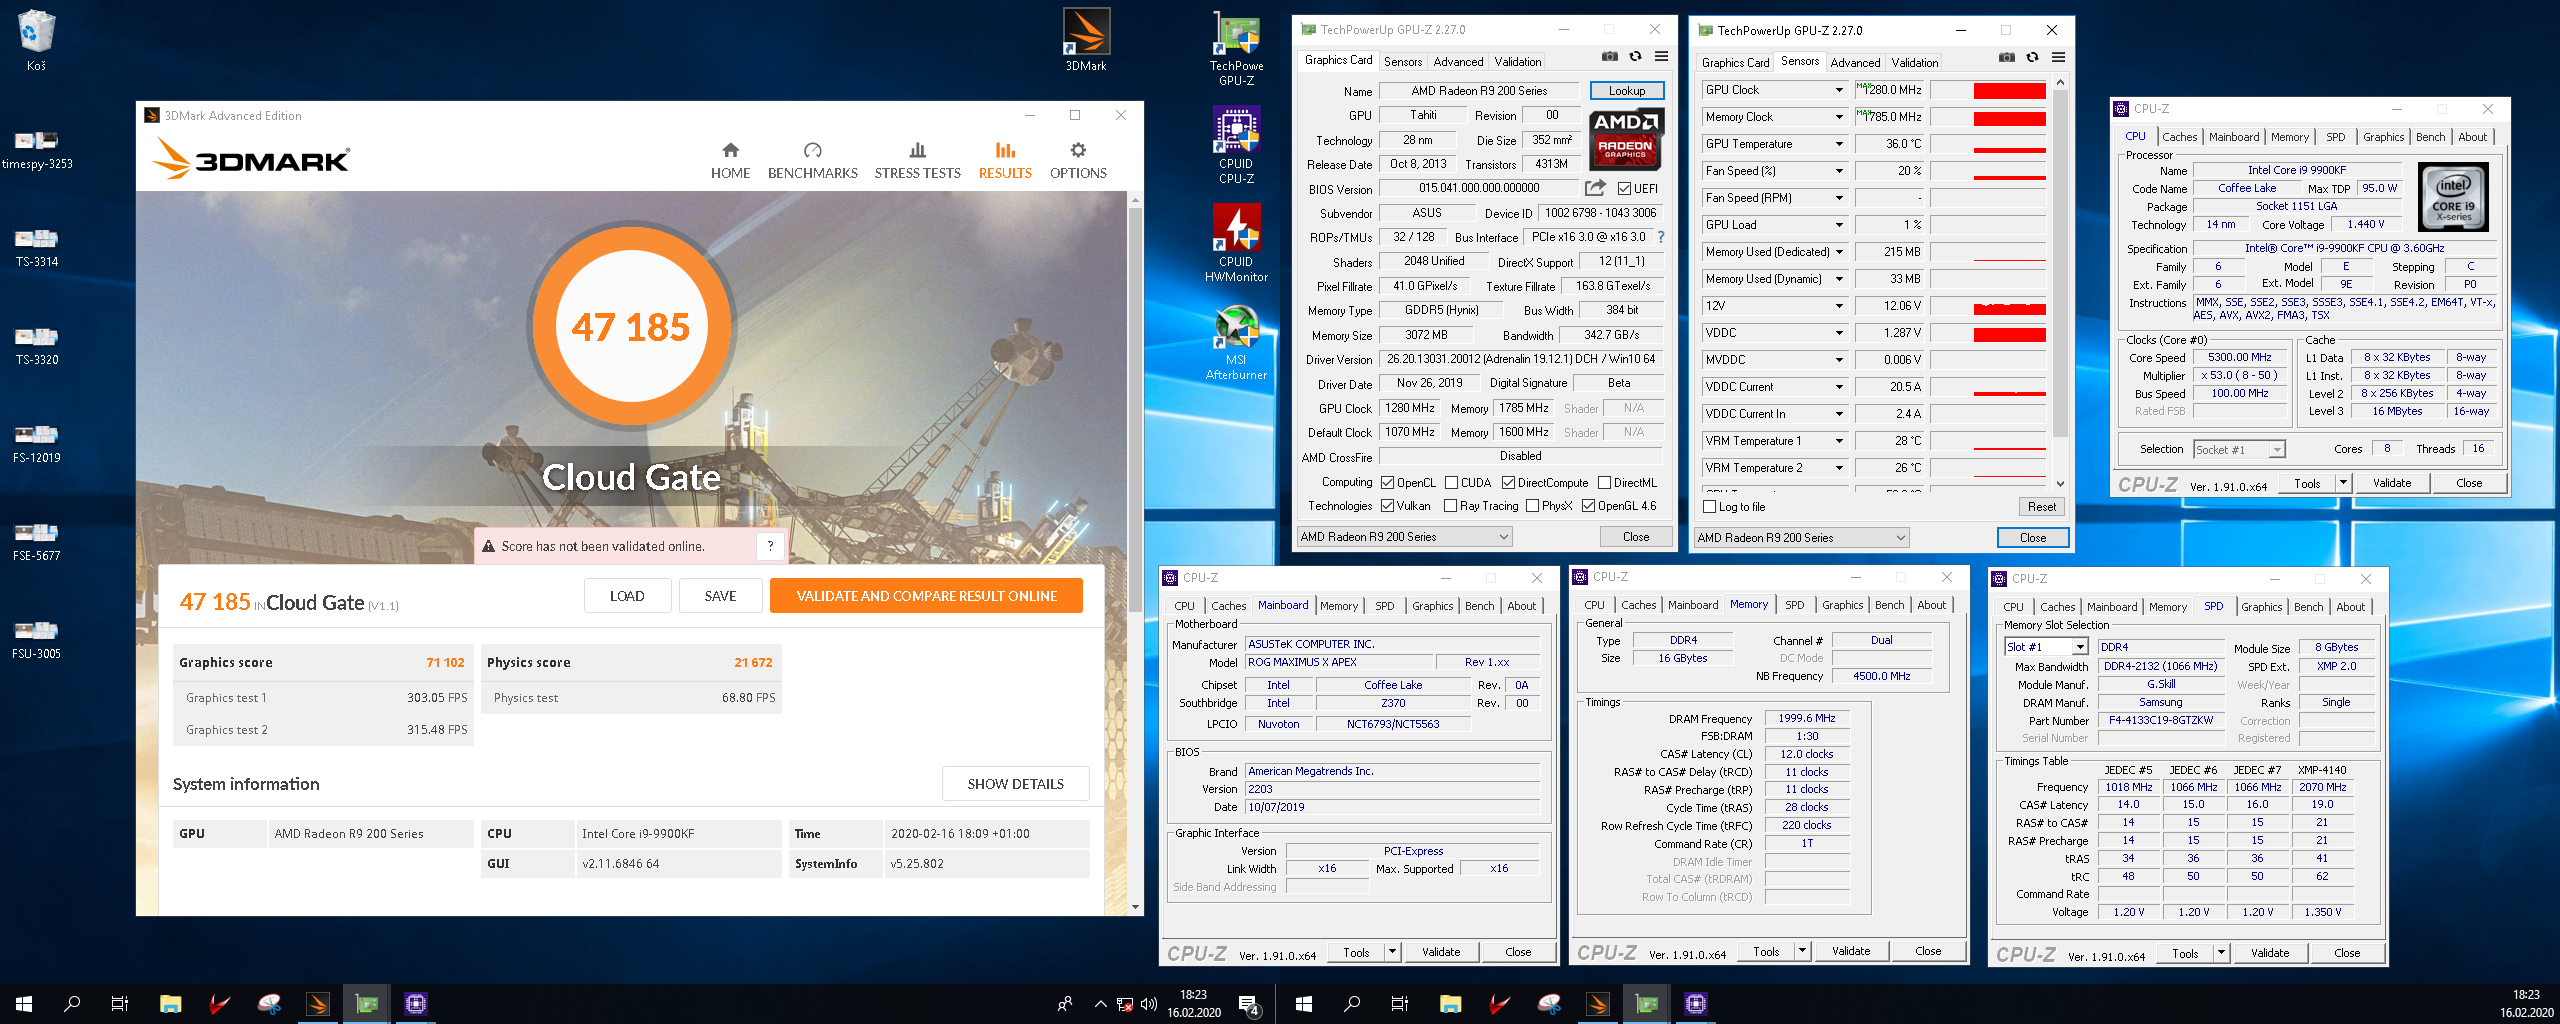The image size is (2560, 1024).
Task: Take screenshot in GPU-Z Graphics Card window
Action: click(1610, 56)
